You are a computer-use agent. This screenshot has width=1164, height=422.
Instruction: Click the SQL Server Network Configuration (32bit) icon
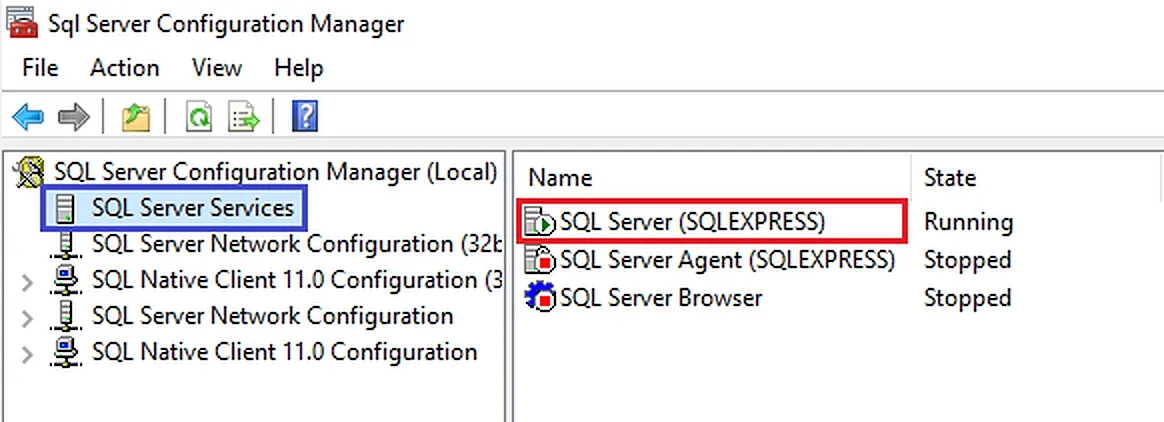pyautogui.click(x=65, y=244)
